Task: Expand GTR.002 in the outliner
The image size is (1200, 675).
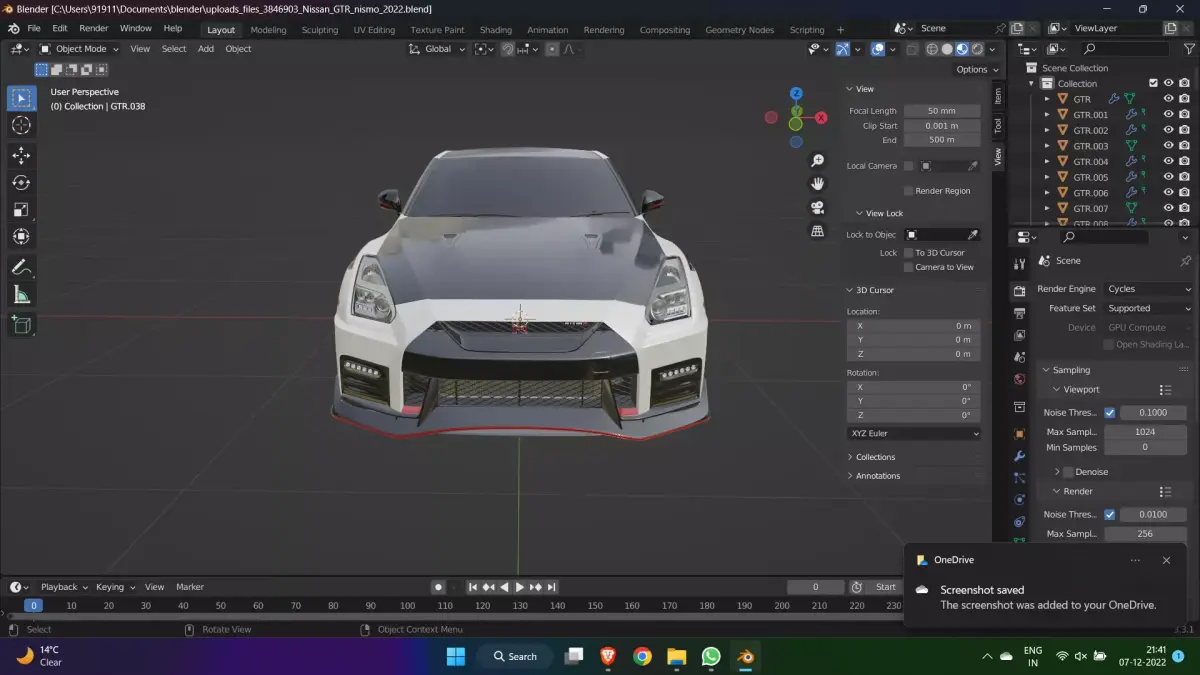Action: click(x=1047, y=130)
